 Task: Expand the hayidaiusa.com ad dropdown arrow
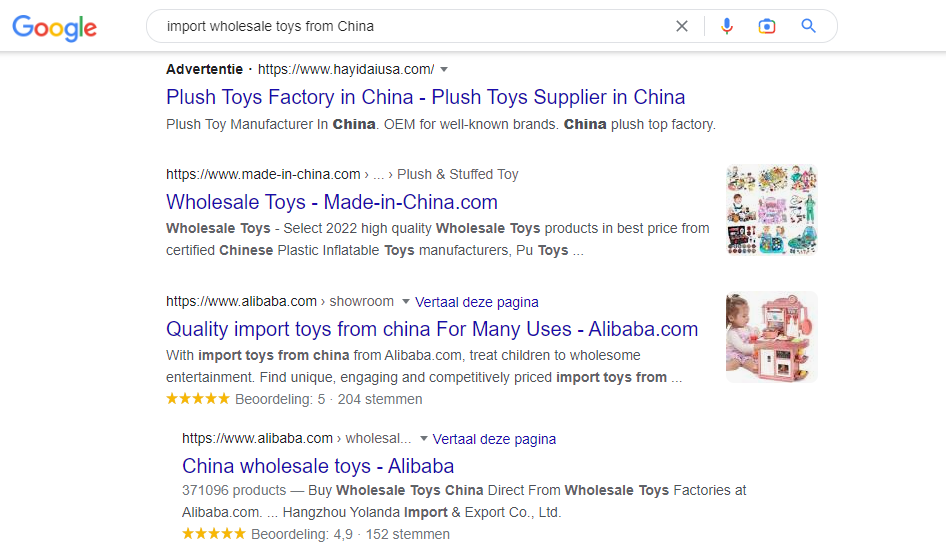[444, 69]
